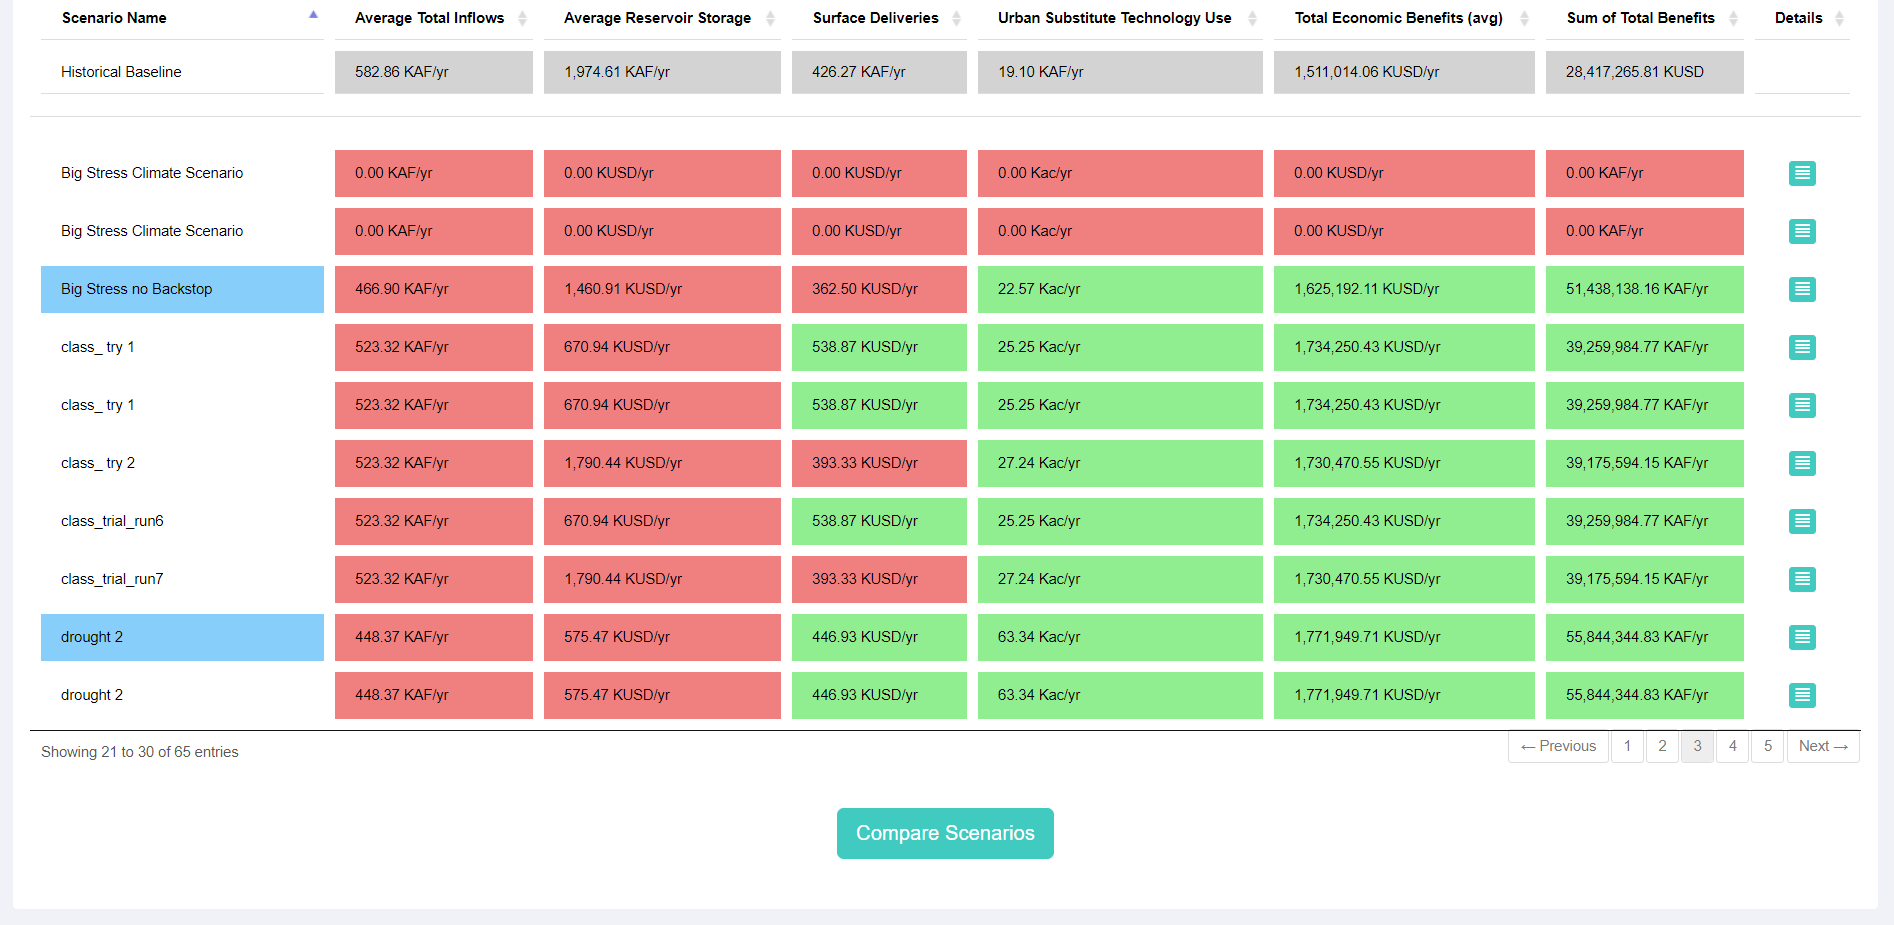Select the class_trial_run7 scenario
Viewport: 1894px width, 925px height.
182,579
